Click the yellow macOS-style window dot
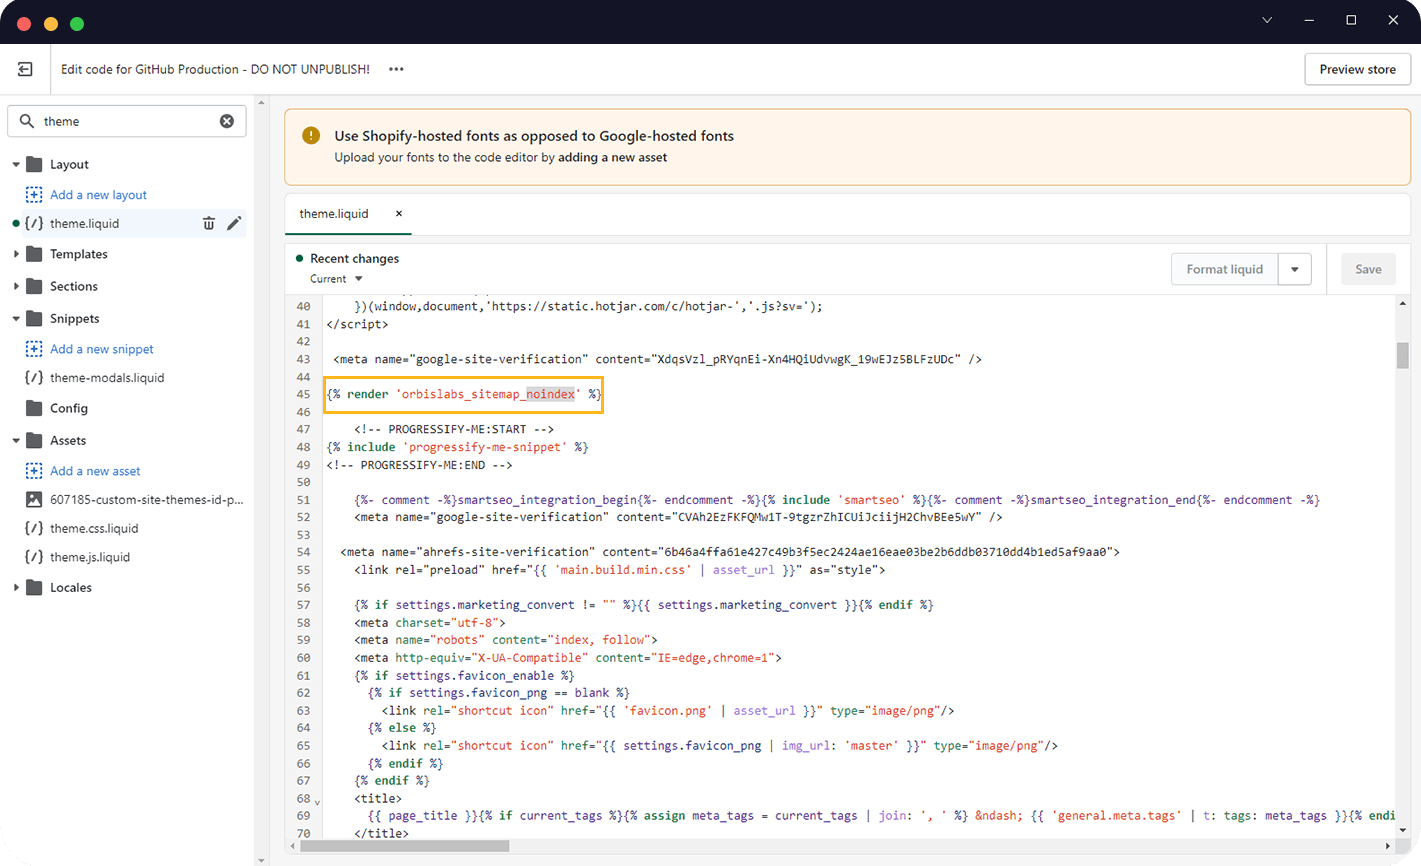This screenshot has width=1421, height=866. (51, 24)
